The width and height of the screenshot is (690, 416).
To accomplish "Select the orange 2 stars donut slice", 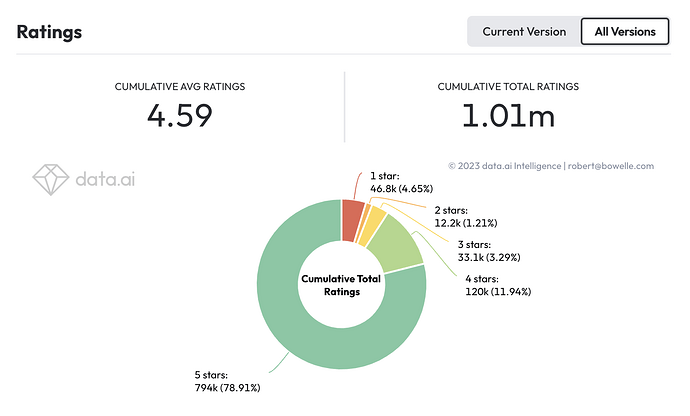I will click(367, 222).
